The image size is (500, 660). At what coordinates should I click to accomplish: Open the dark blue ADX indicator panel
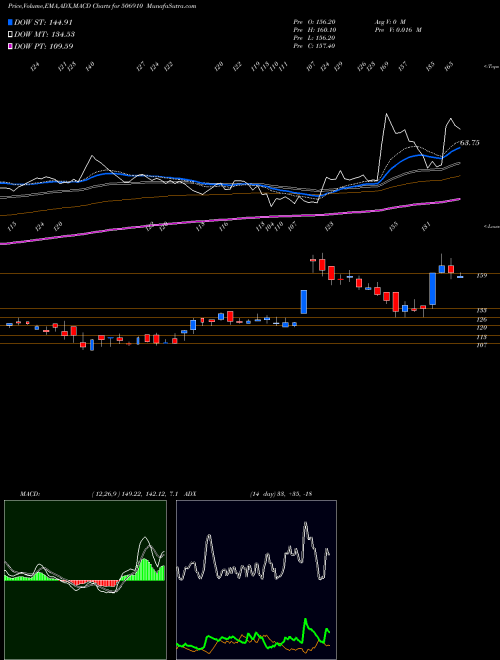tap(256, 580)
